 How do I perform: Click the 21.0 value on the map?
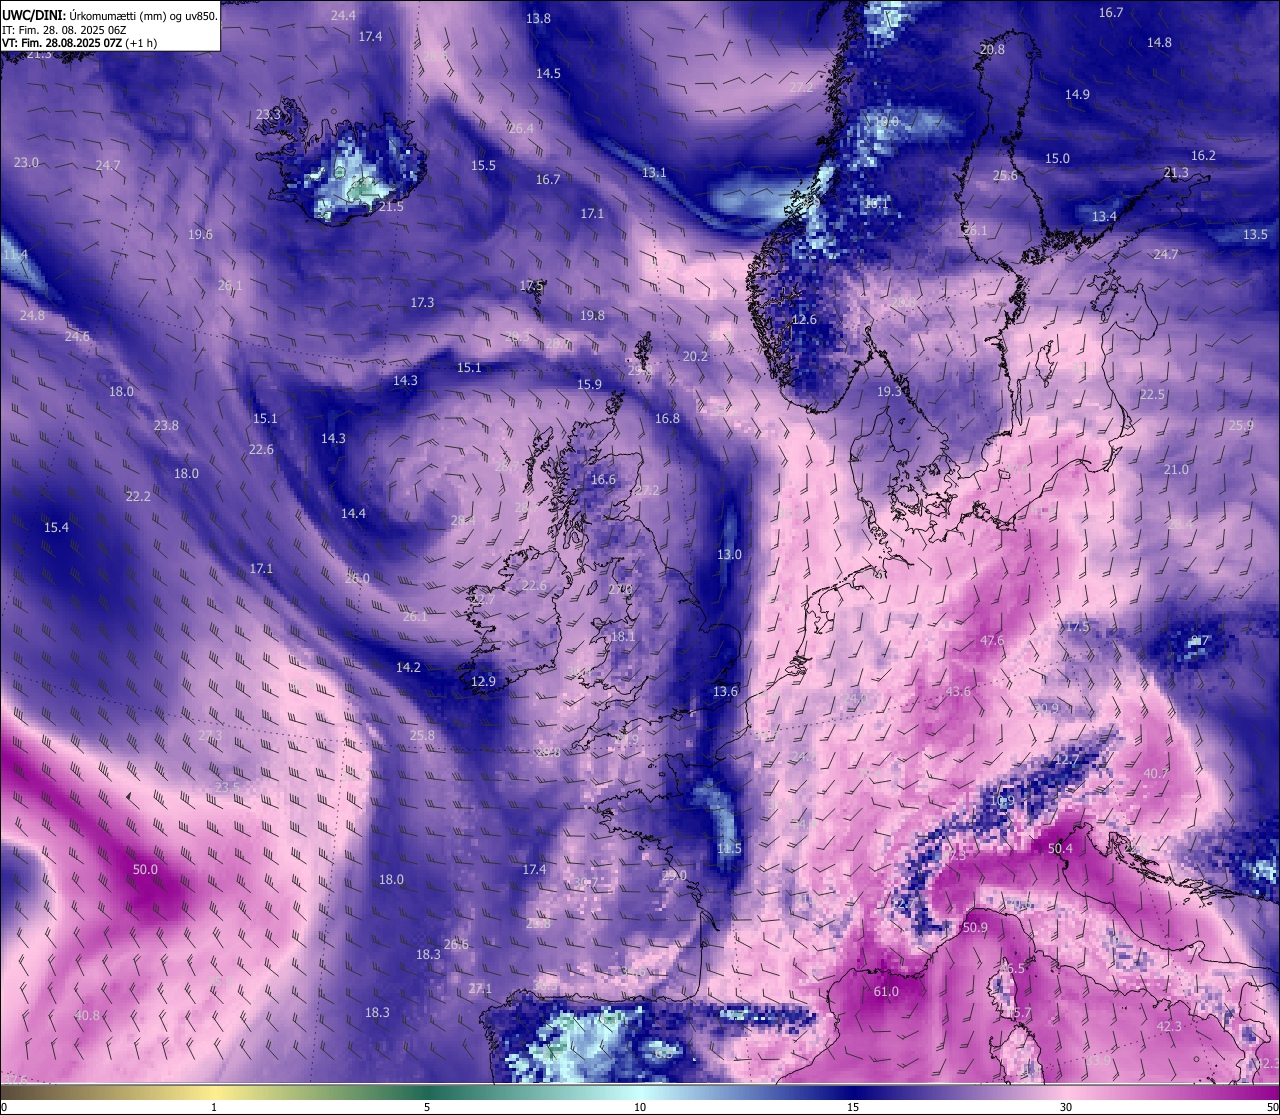(1176, 469)
